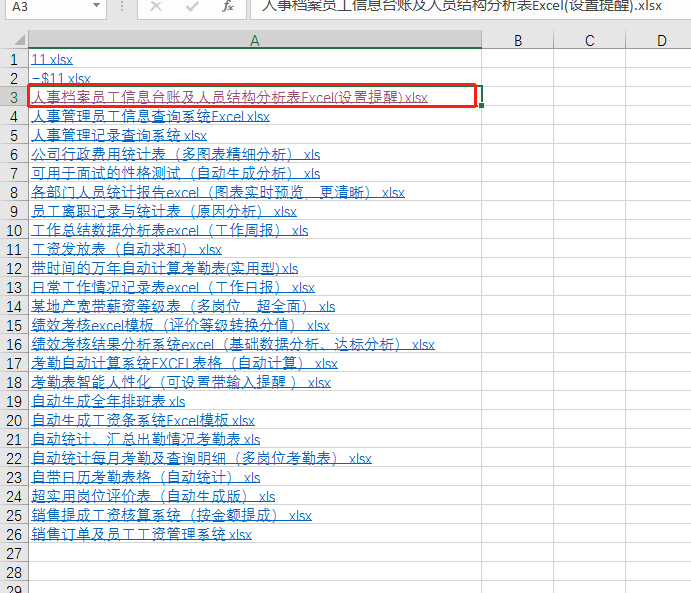Open 某地产宽带薪资等级表 link

coord(183,306)
